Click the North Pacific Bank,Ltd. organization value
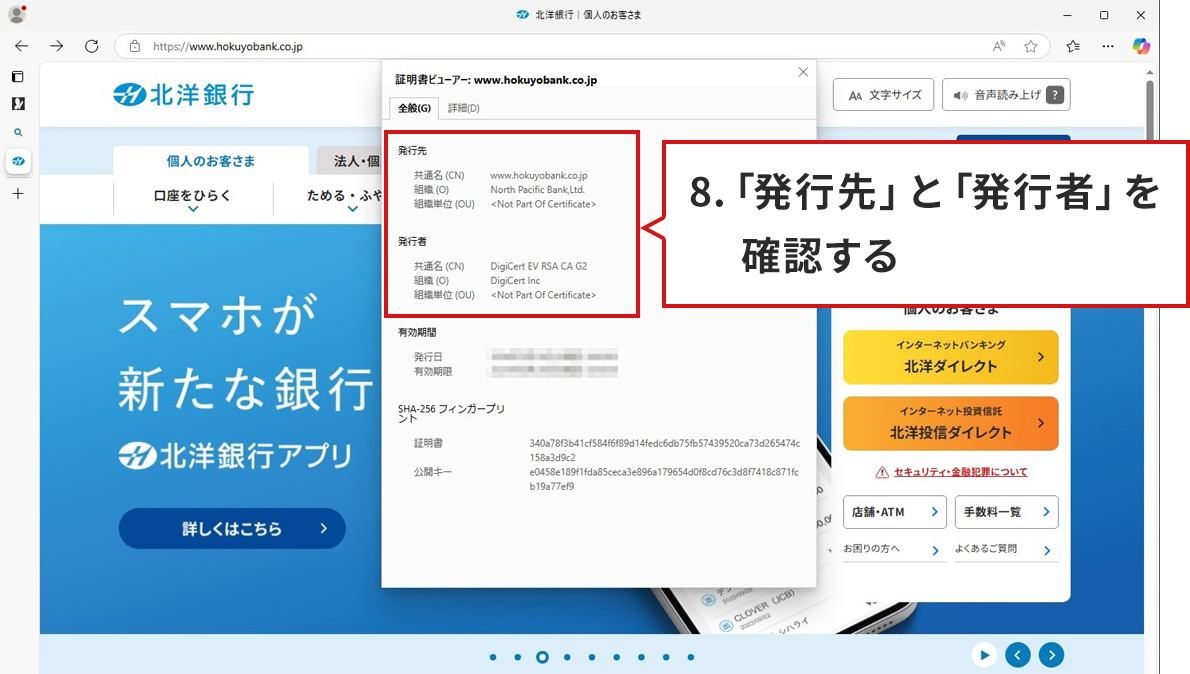 tap(537, 190)
